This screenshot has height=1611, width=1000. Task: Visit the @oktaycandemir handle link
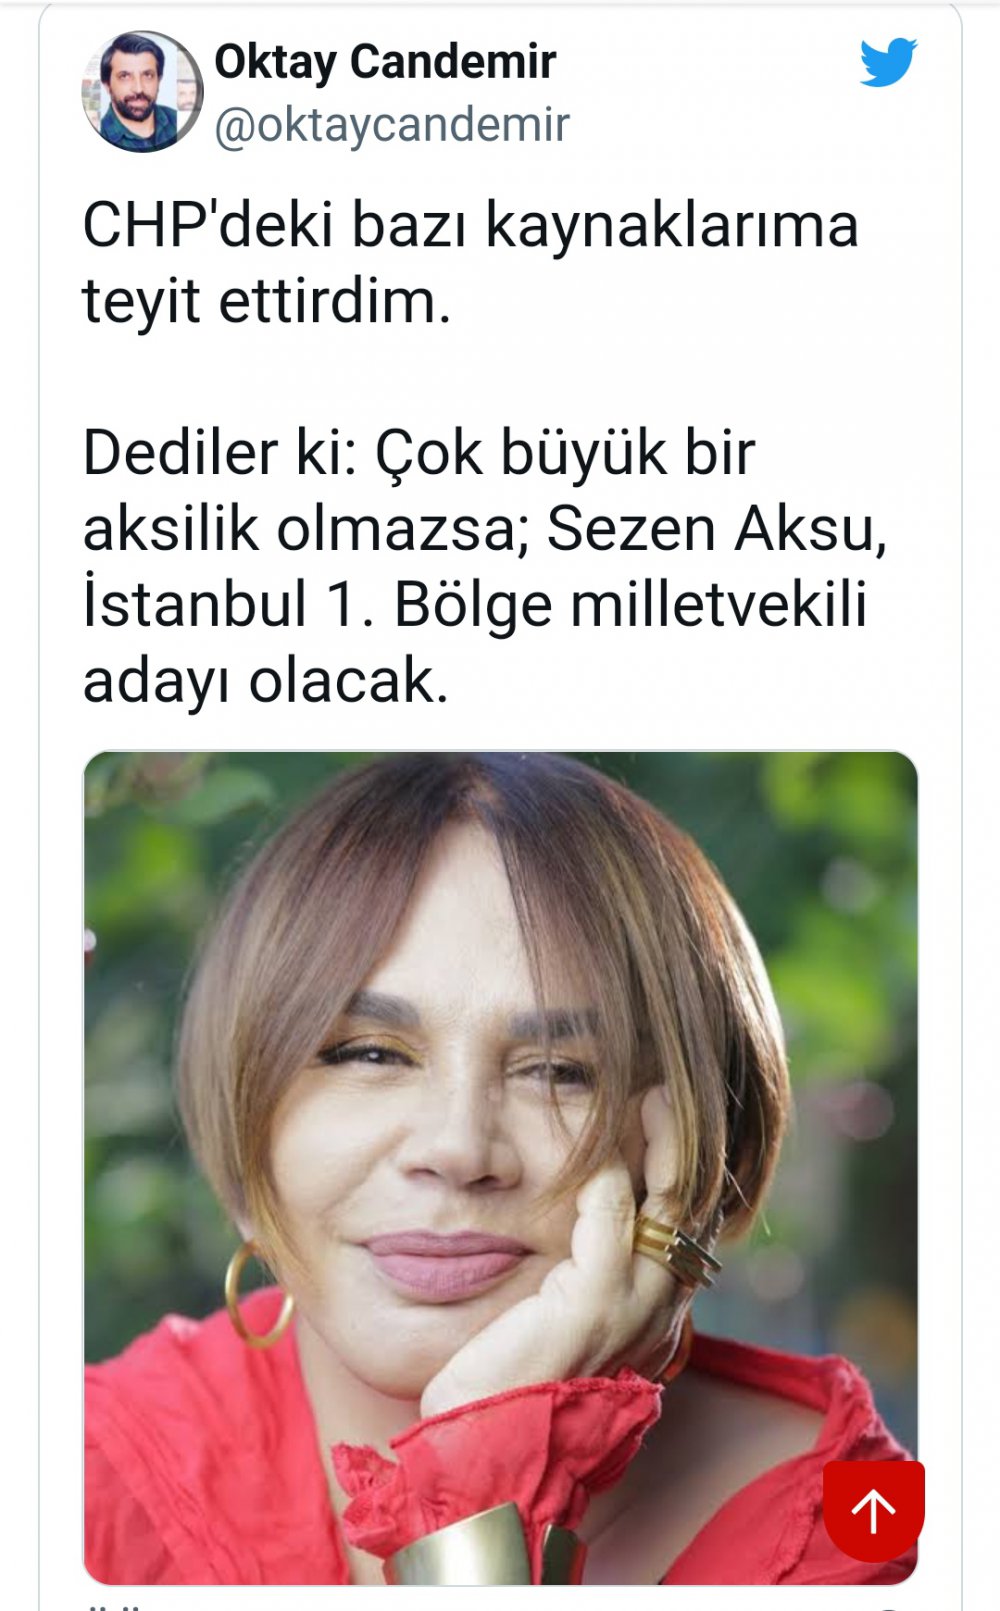(392, 125)
